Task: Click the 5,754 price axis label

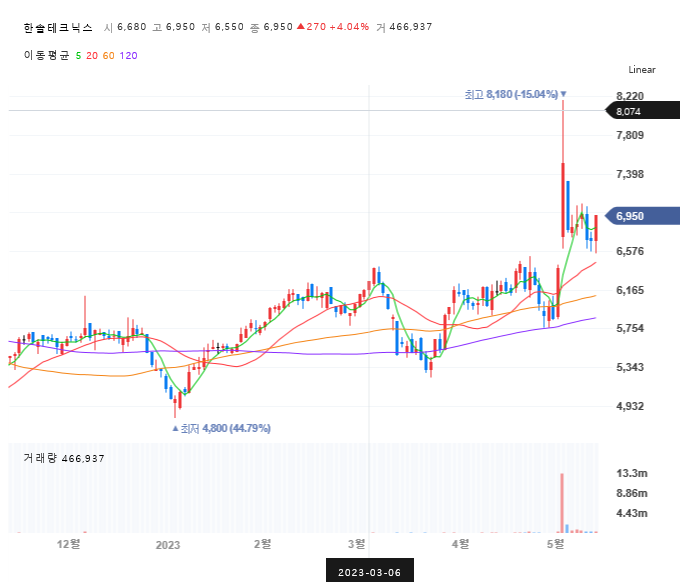Action: (x=630, y=328)
